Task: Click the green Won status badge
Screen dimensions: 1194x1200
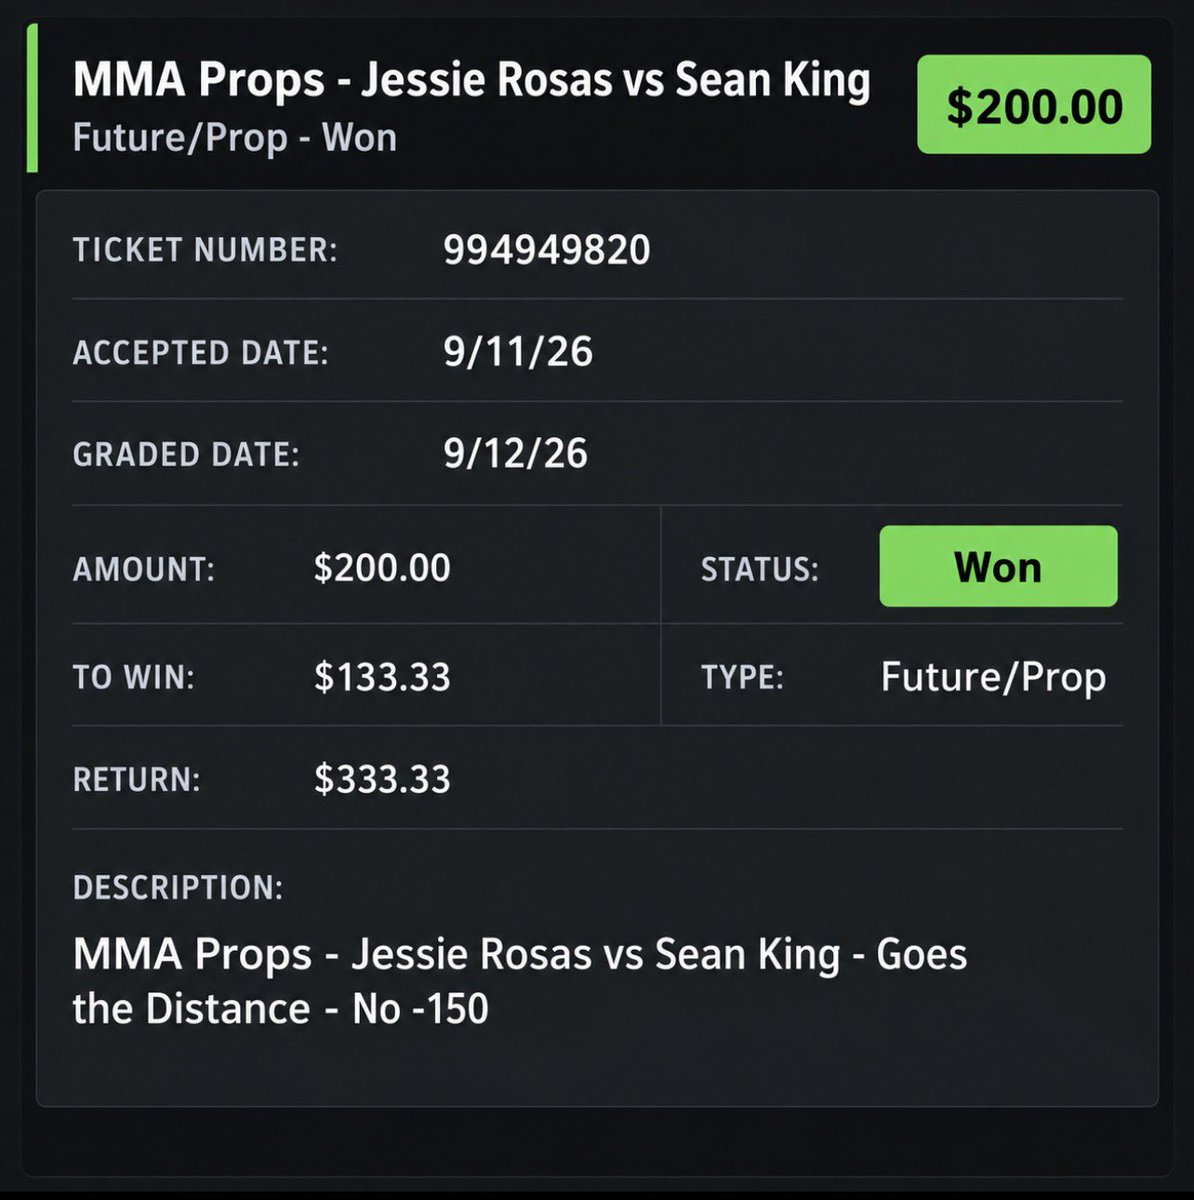Action: (998, 566)
